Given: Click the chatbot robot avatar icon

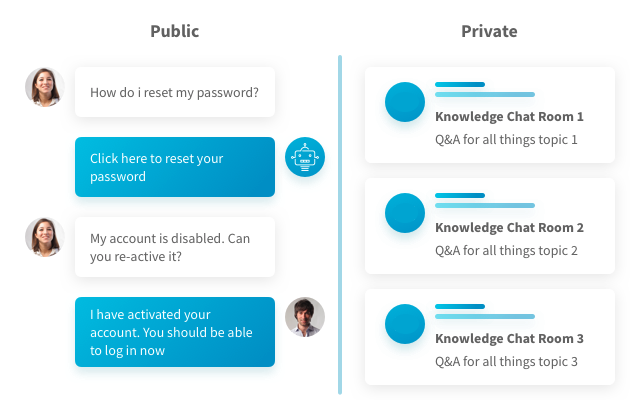Looking at the screenshot, I should [x=305, y=157].
